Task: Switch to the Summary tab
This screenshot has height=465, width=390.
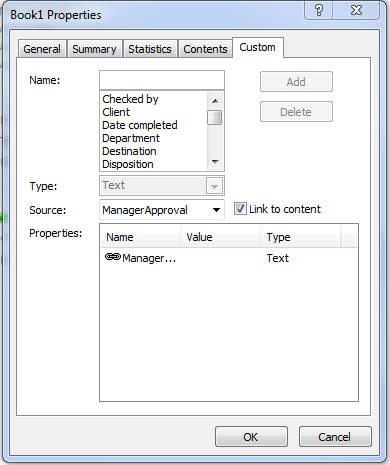Action: [x=94, y=49]
